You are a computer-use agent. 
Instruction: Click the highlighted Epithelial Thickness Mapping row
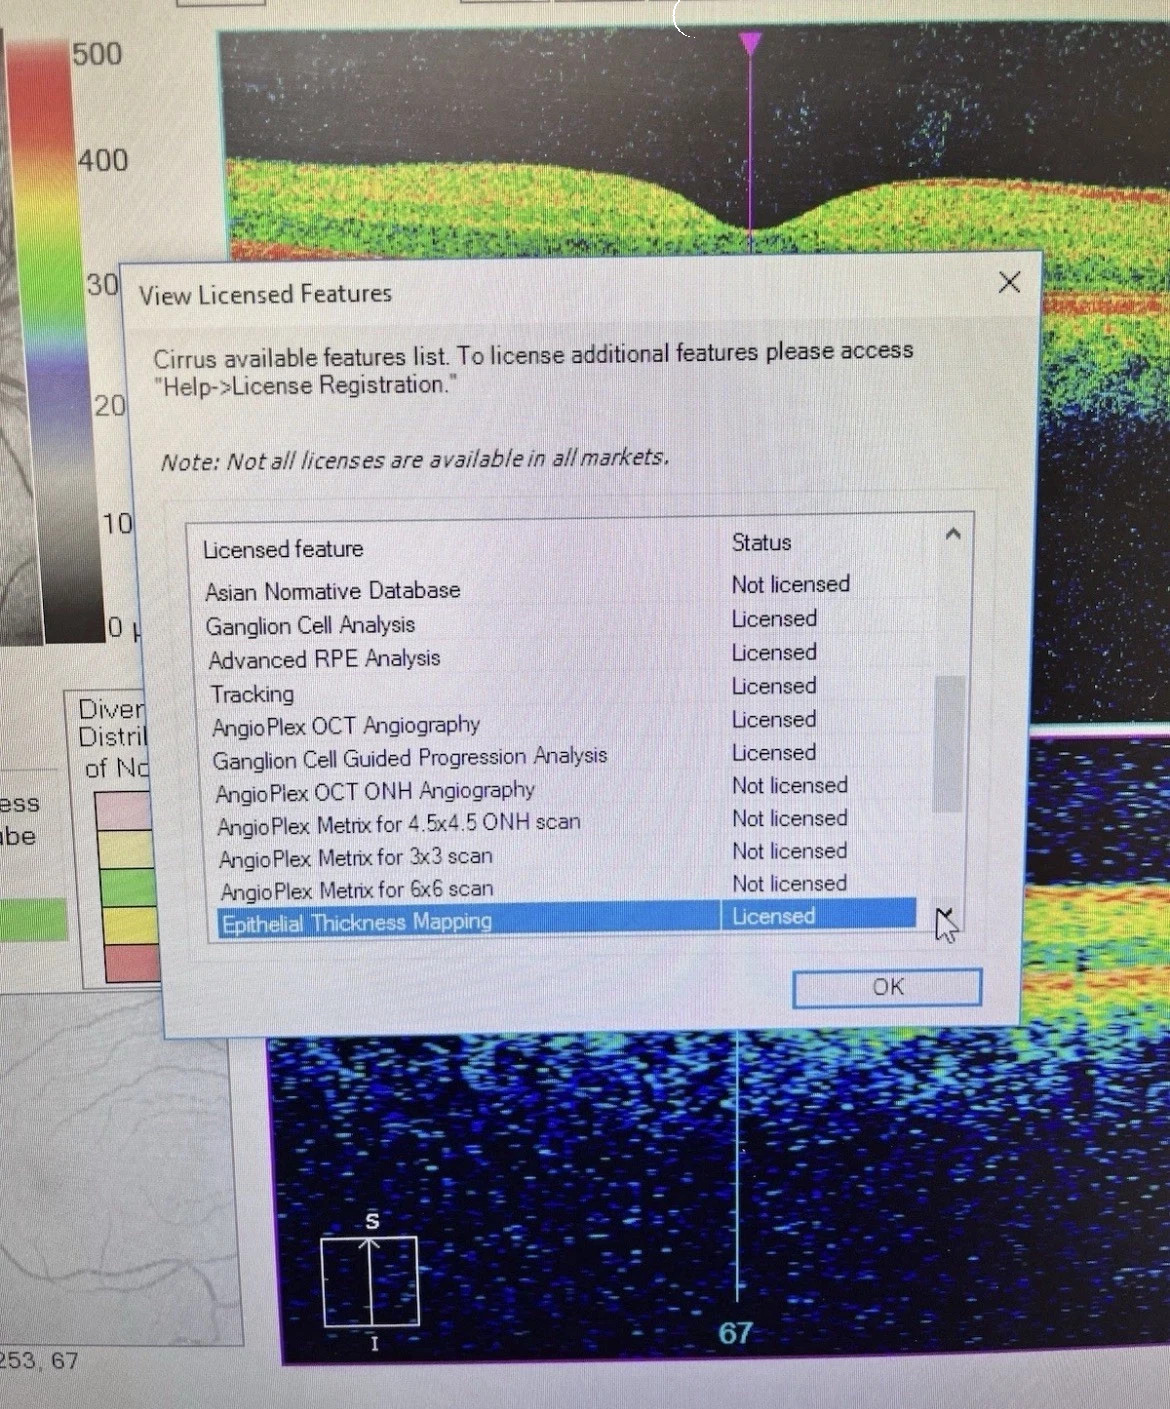click(x=356, y=922)
